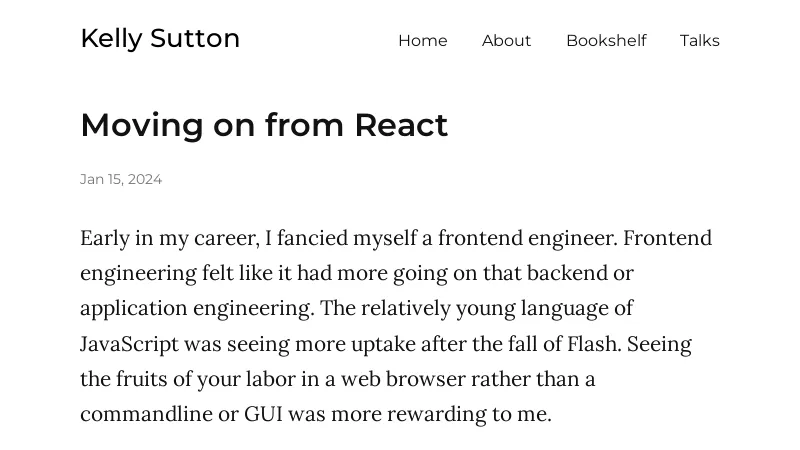The width and height of the screenshot is (800, 450).
Task: Click the word "Flash" in the article
Action: coord(592,344)
